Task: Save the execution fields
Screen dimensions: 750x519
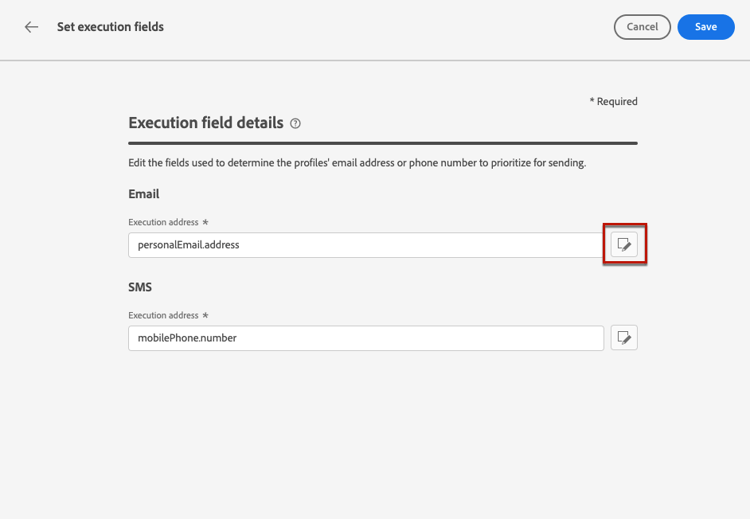Action: click(x=705, y=27)
